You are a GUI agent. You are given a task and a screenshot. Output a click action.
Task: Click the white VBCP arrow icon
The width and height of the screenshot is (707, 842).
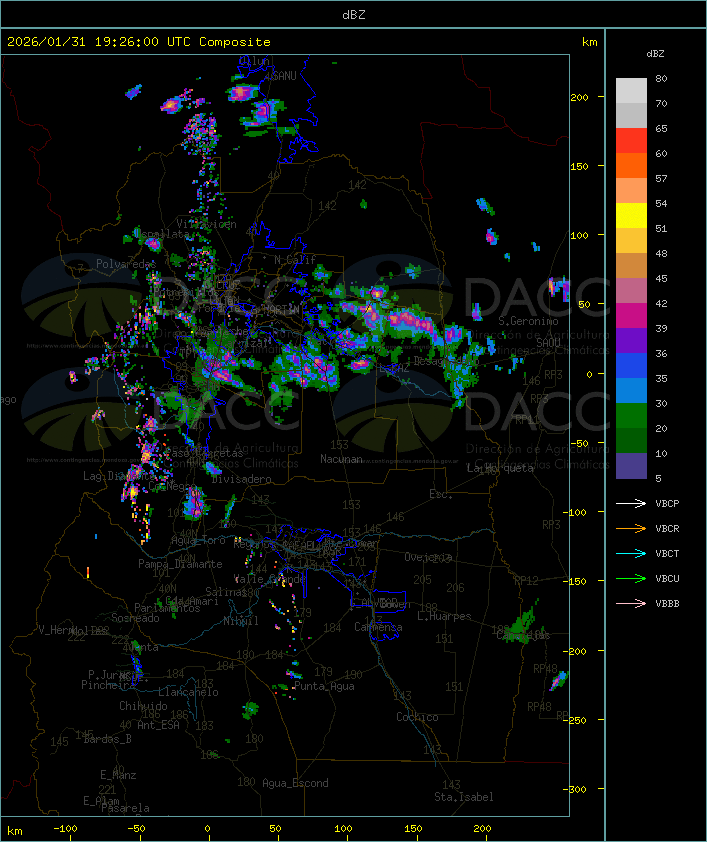(631, 503)
